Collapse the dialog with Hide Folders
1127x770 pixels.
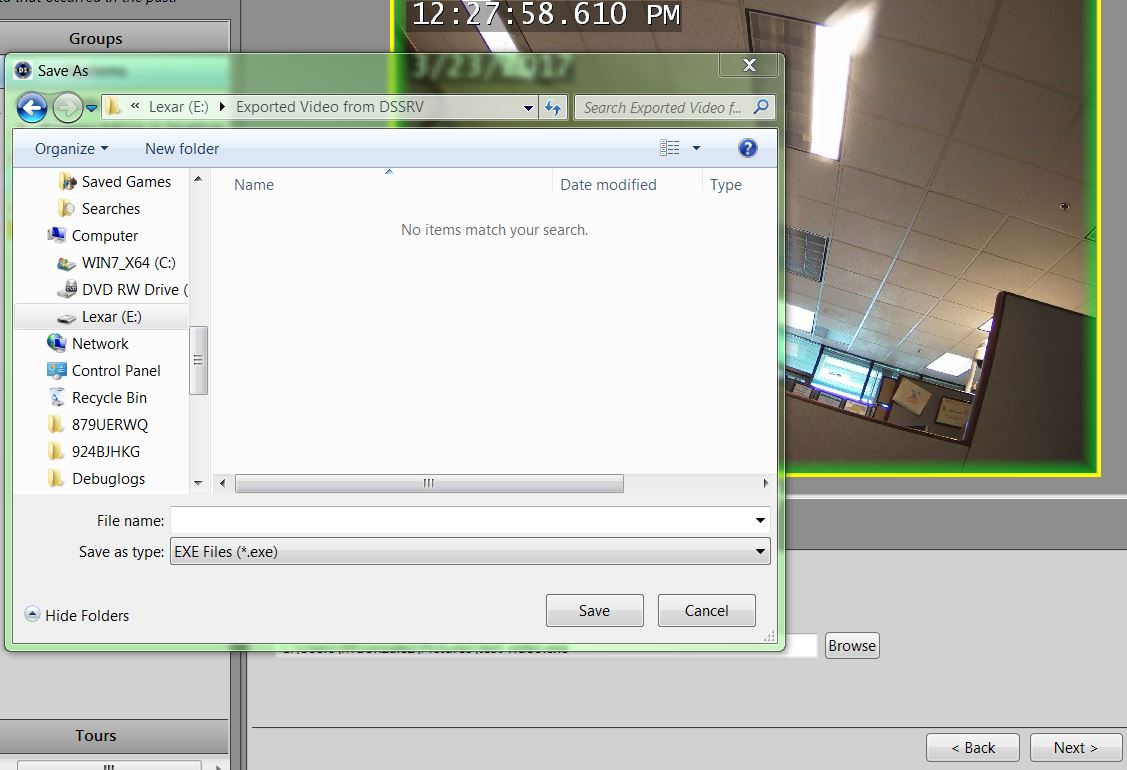pyautogui.click(x=76, y=616)
